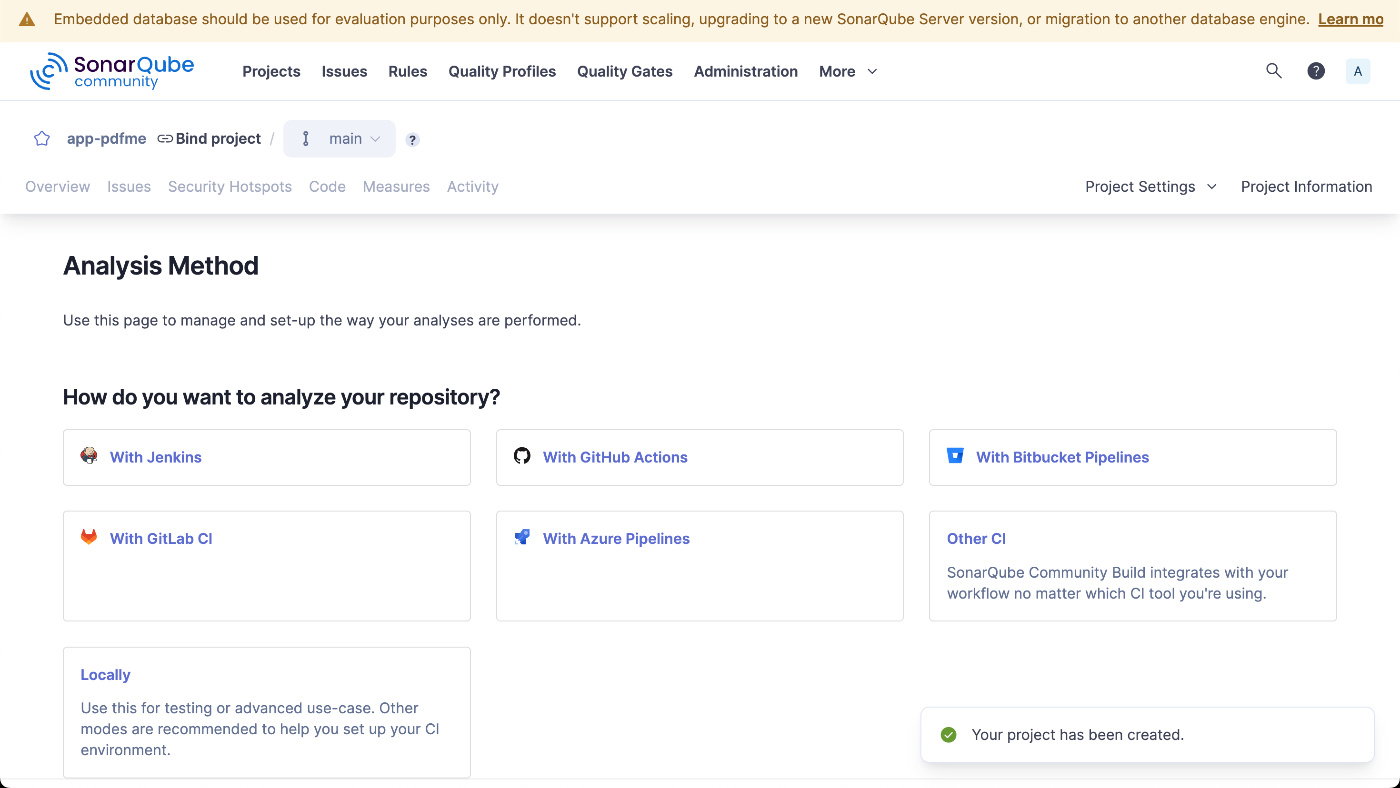Click the GitLab fox logo icon

[89, 537]
